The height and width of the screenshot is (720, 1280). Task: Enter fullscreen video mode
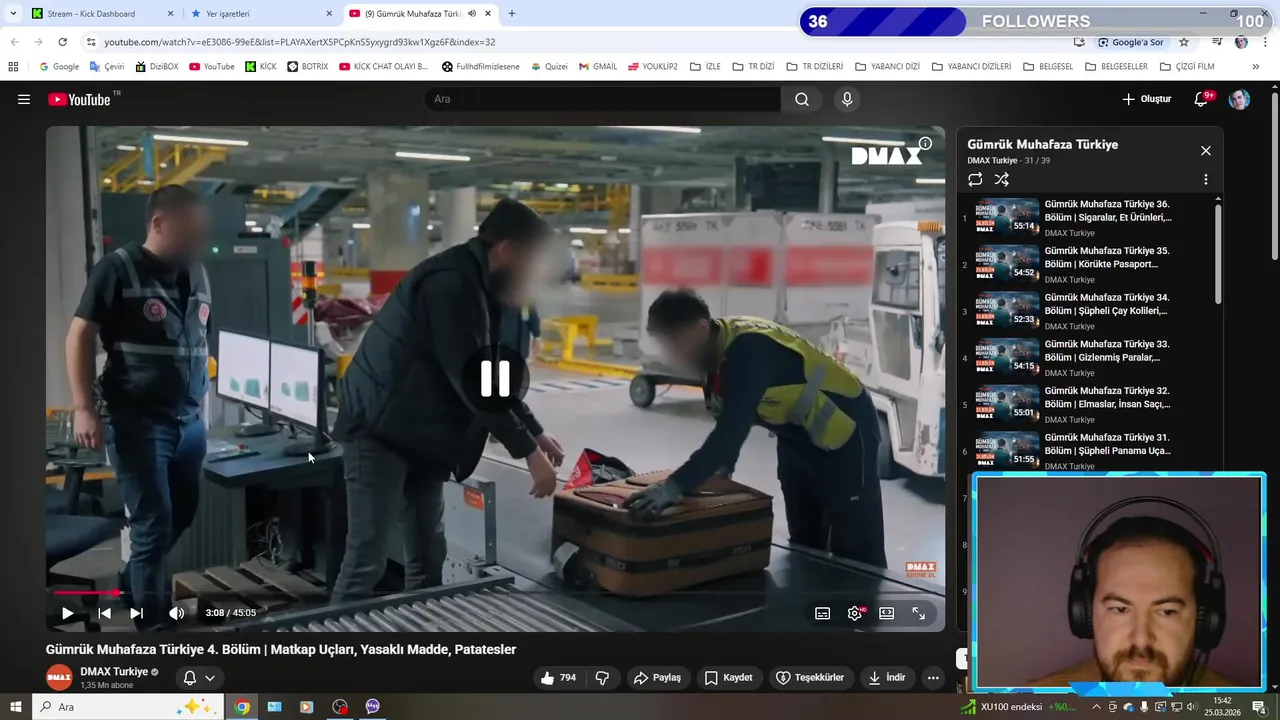pos(919,613)
